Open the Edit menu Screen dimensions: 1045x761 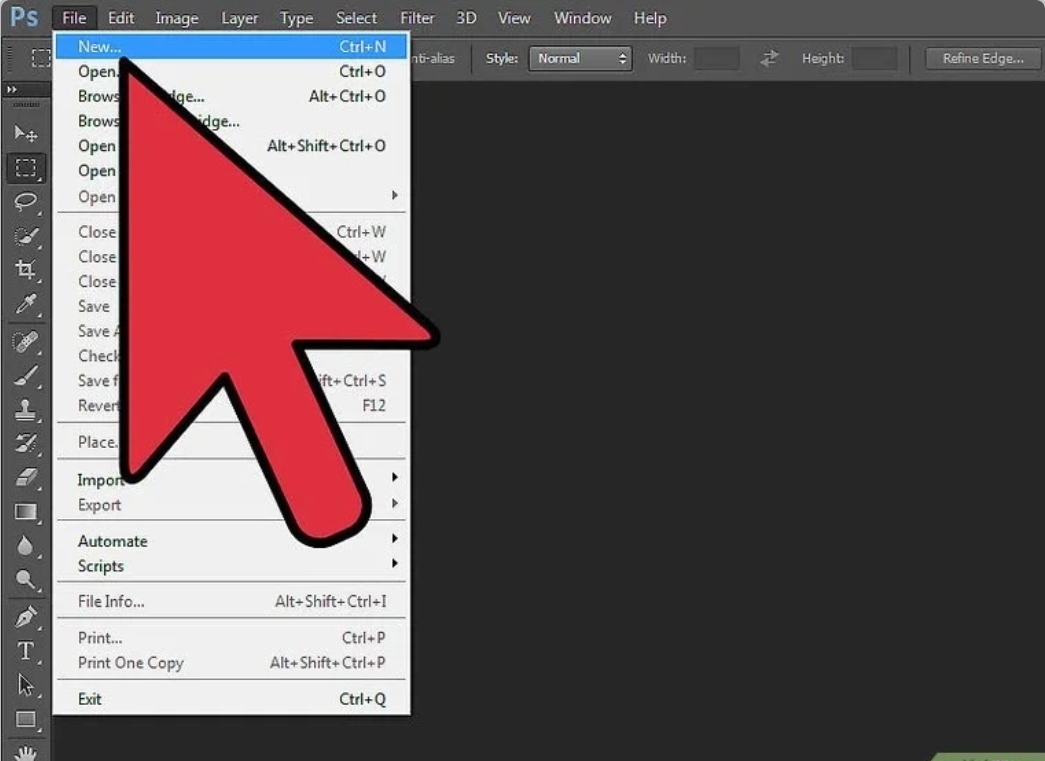click(121, 18)
